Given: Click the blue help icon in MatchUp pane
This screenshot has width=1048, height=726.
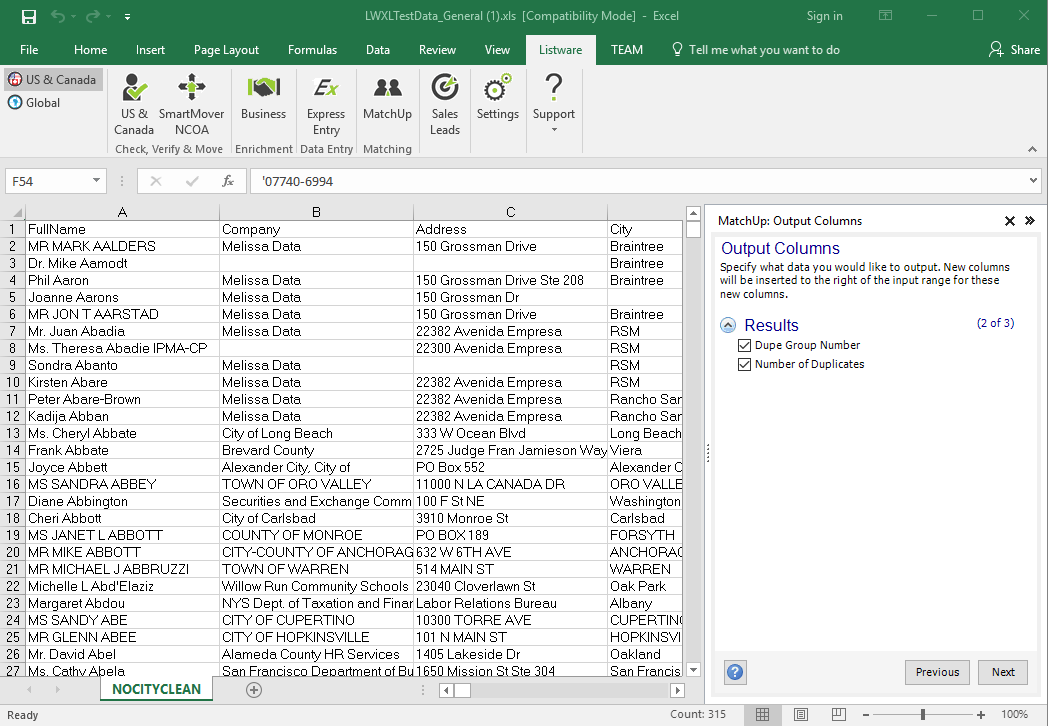Looking at the screenshot, I should 735,672.
